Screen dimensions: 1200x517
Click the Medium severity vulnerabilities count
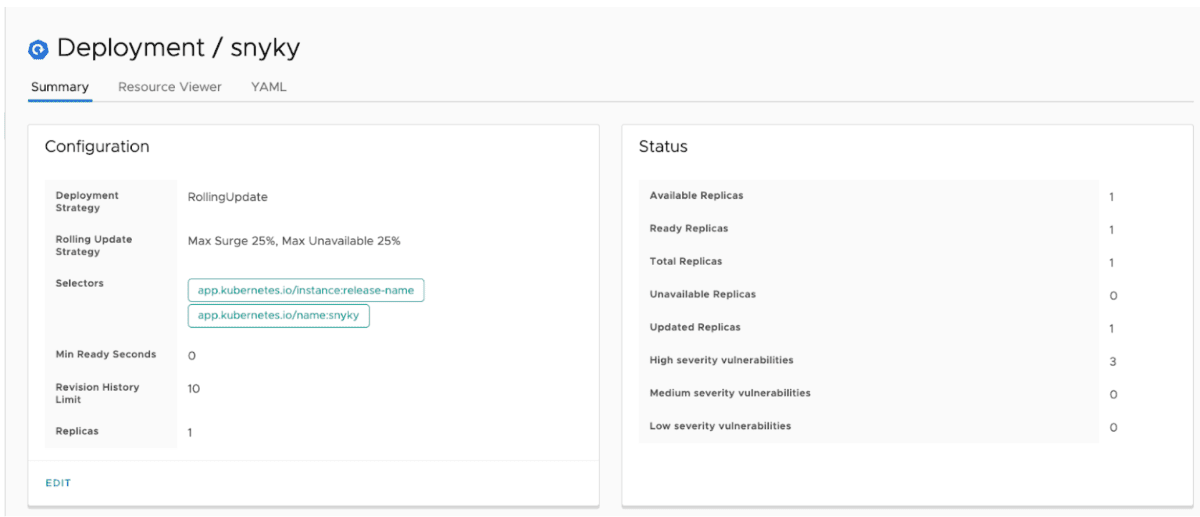[x=1113, y=395]
